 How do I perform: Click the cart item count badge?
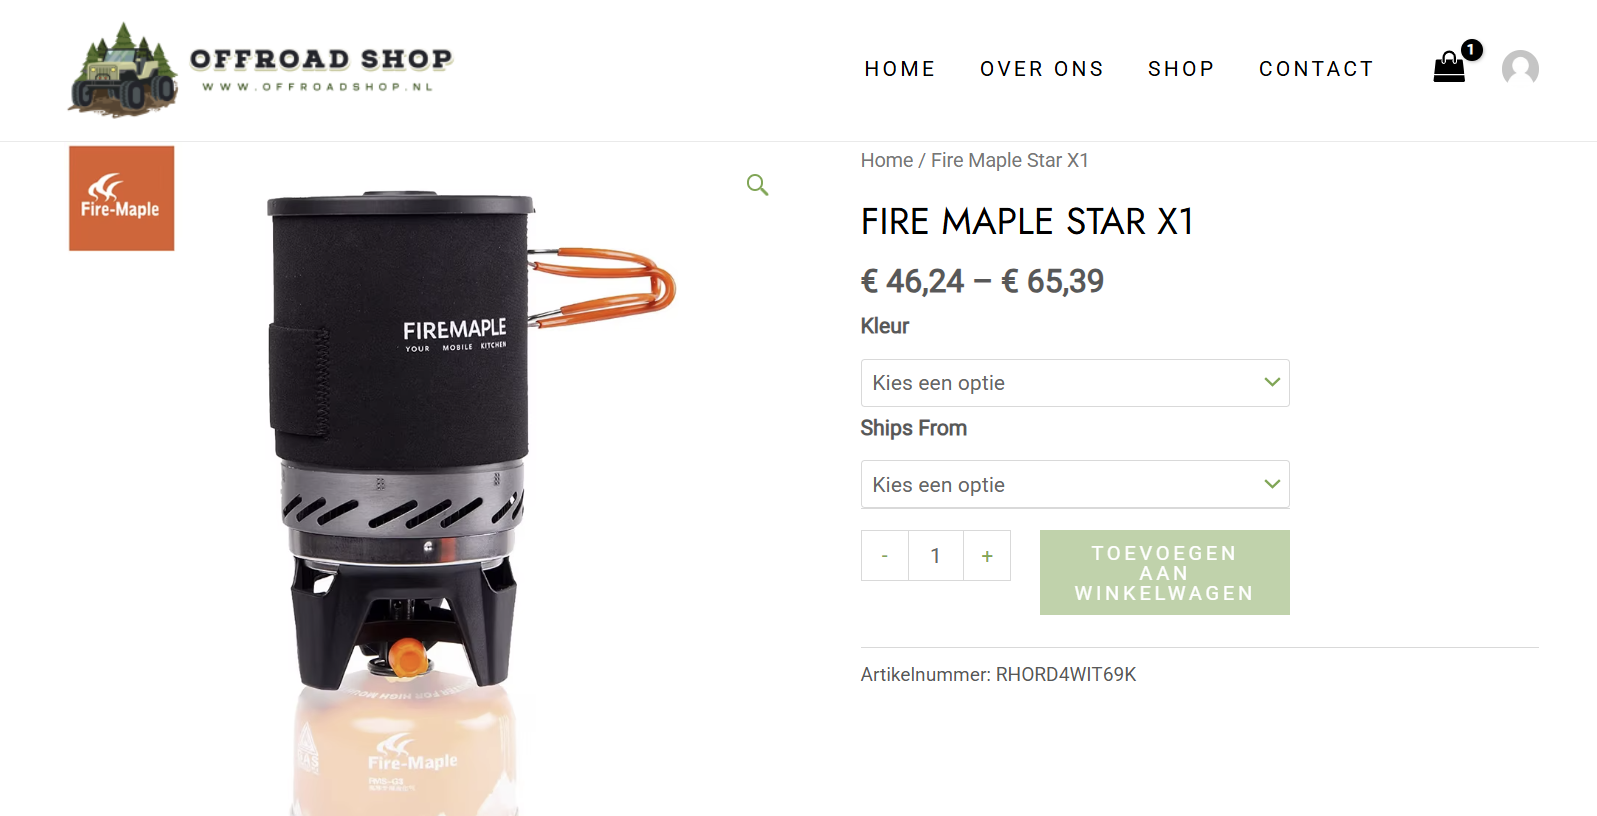1471,49
